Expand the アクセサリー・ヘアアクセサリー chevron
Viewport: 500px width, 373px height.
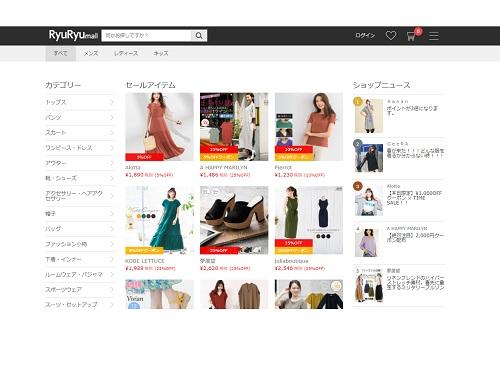point(112,196)
